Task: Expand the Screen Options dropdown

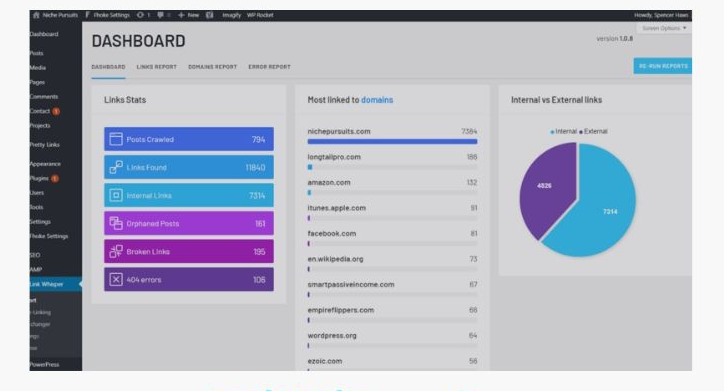Action: click(664, 28)
